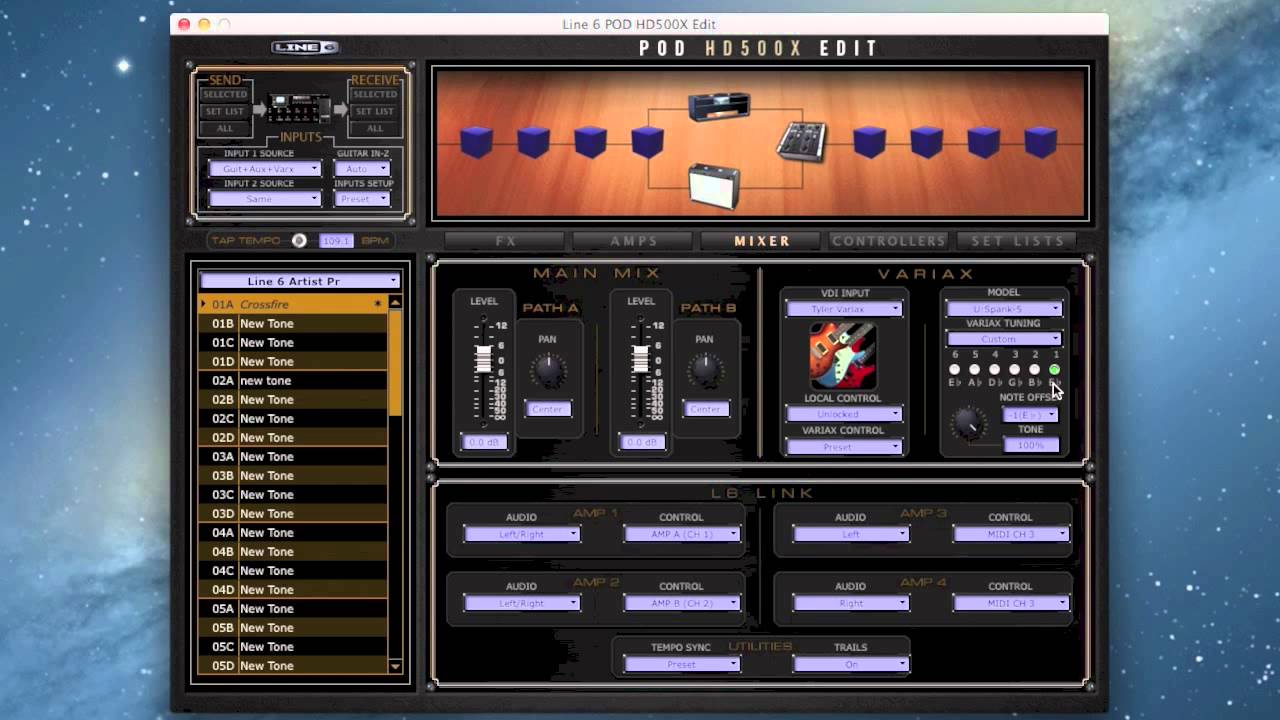The height and width of the screenshot is (720, 1280).
Task: Open the Local Control dropdown
Action: (843, 414)
